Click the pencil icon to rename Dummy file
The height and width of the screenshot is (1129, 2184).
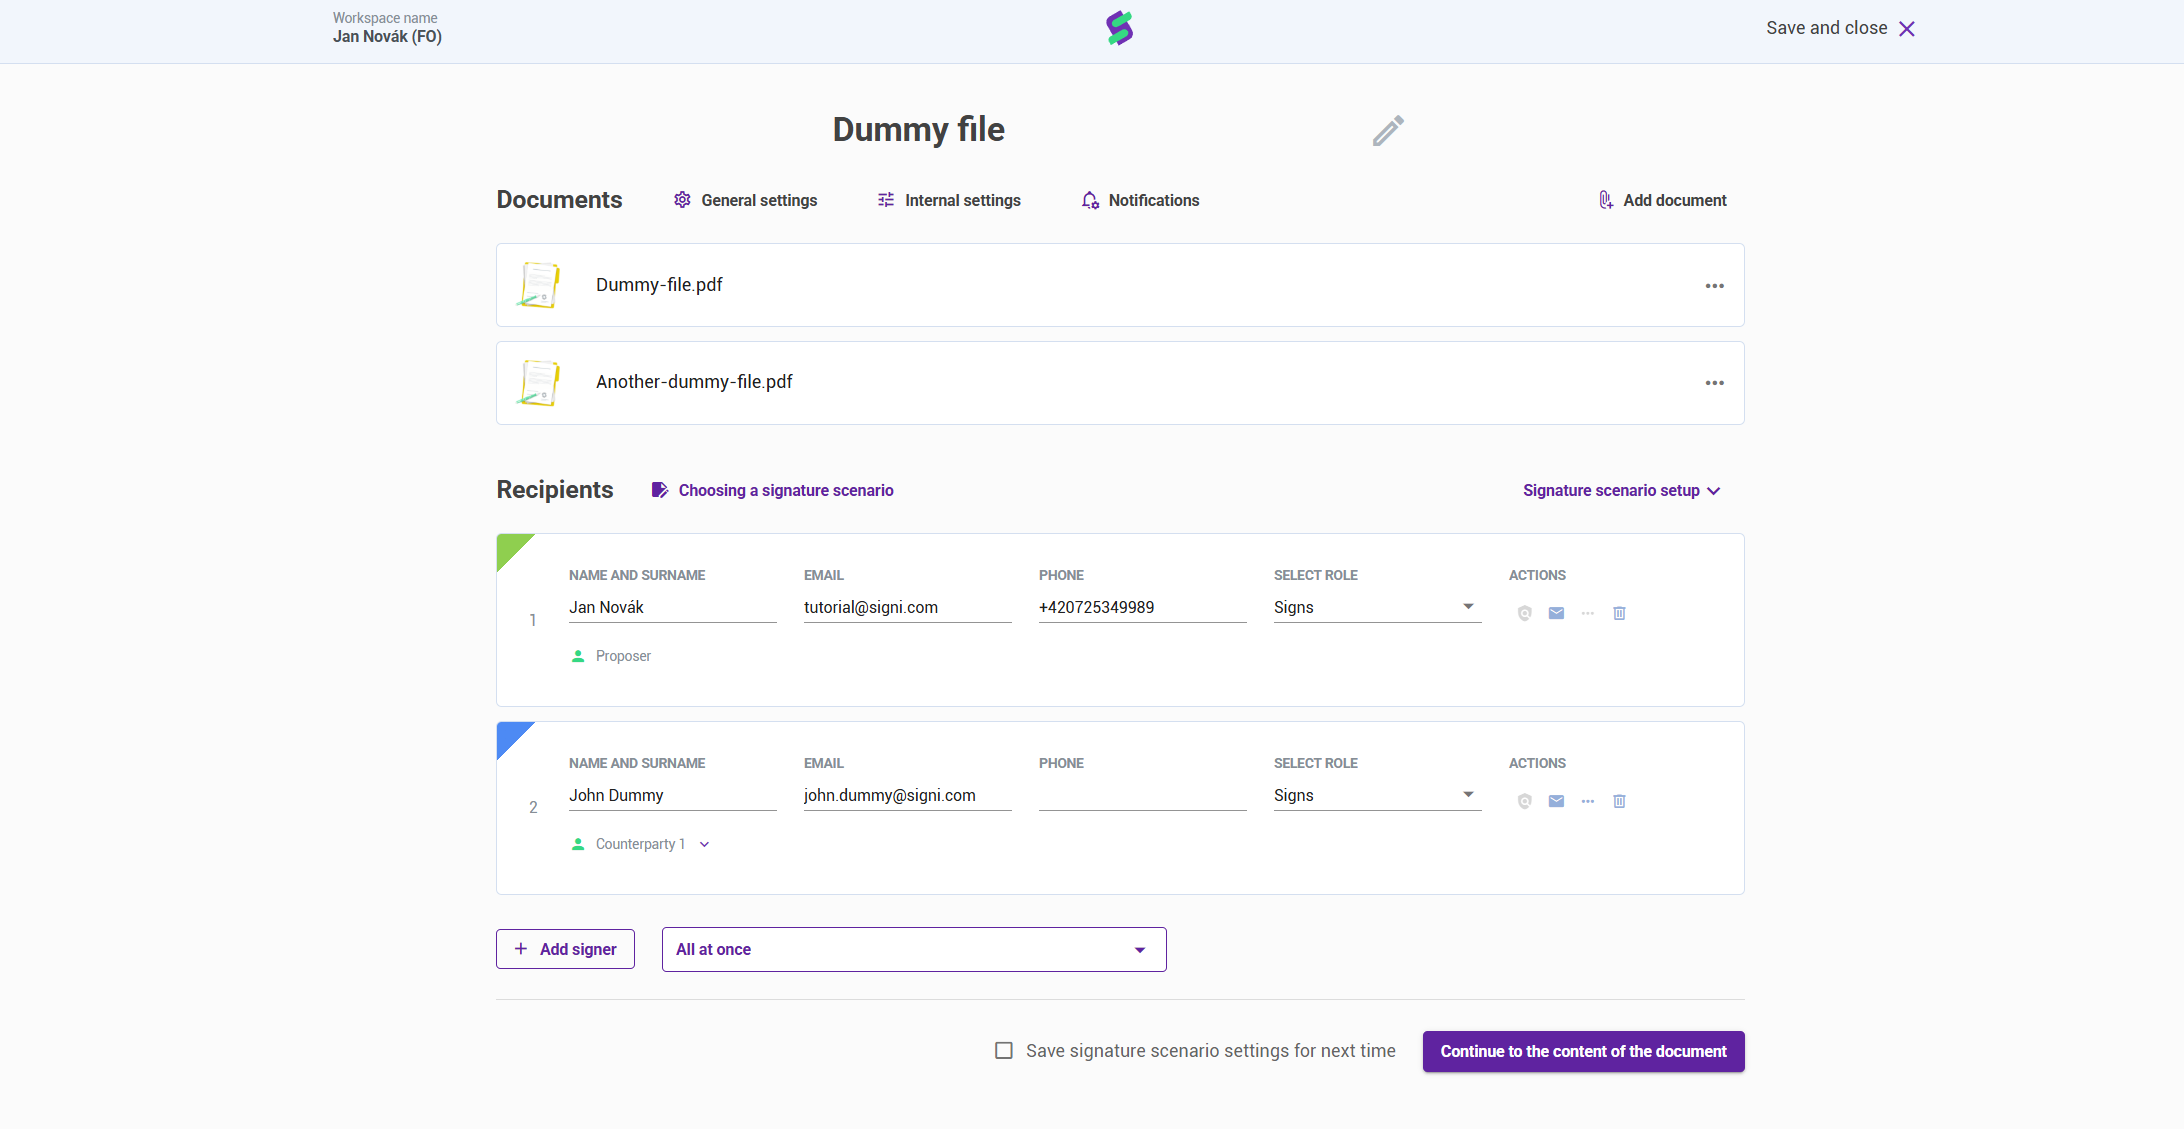1388,131
